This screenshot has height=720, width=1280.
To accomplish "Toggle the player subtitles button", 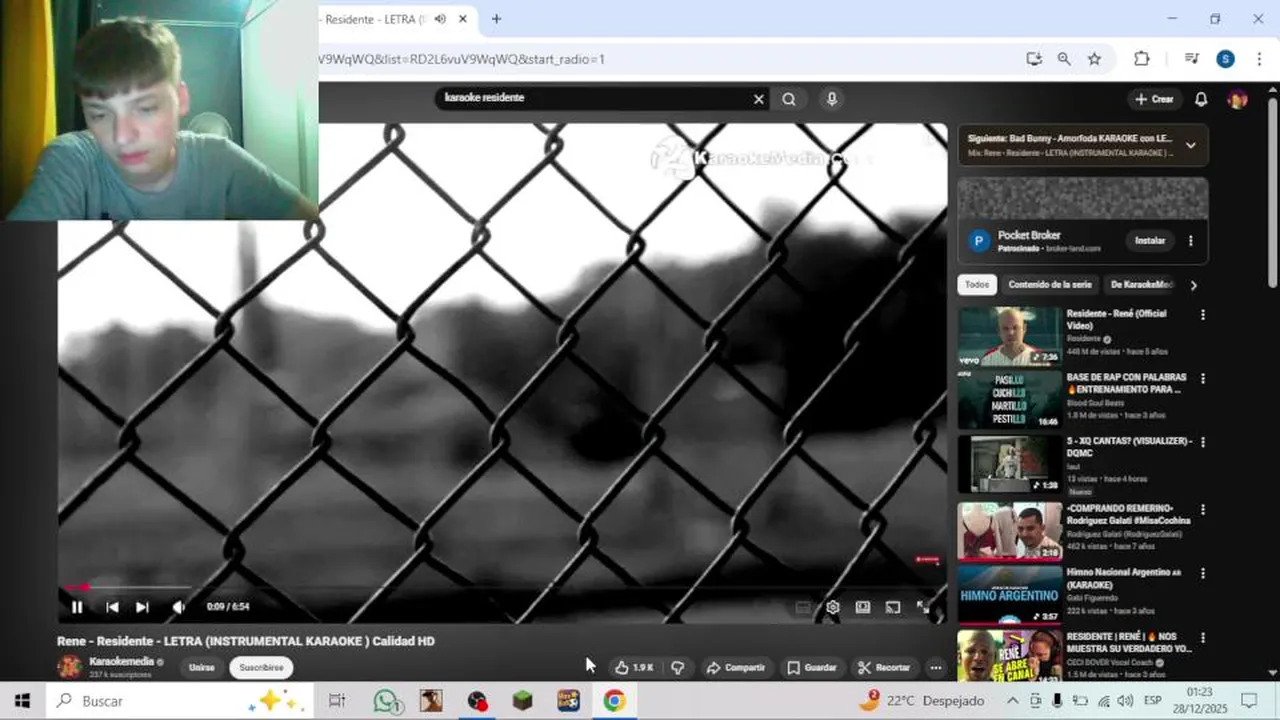I will point(802,607).
